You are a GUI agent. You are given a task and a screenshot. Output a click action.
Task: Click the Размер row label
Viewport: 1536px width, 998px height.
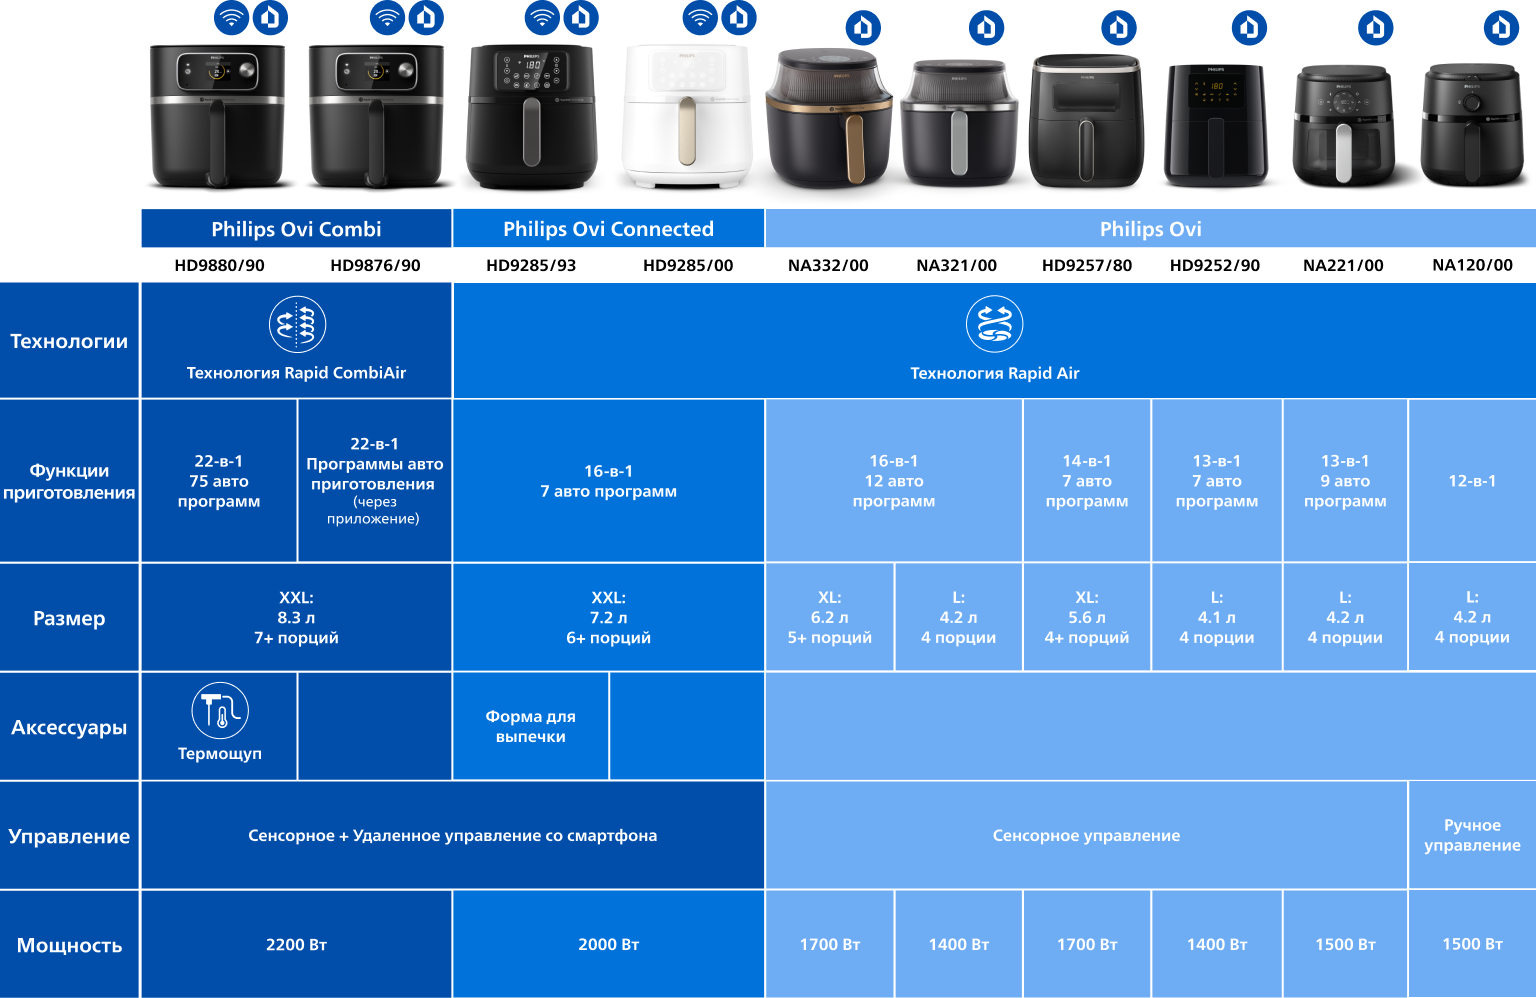pyautogui.click(x=69, y=617)
